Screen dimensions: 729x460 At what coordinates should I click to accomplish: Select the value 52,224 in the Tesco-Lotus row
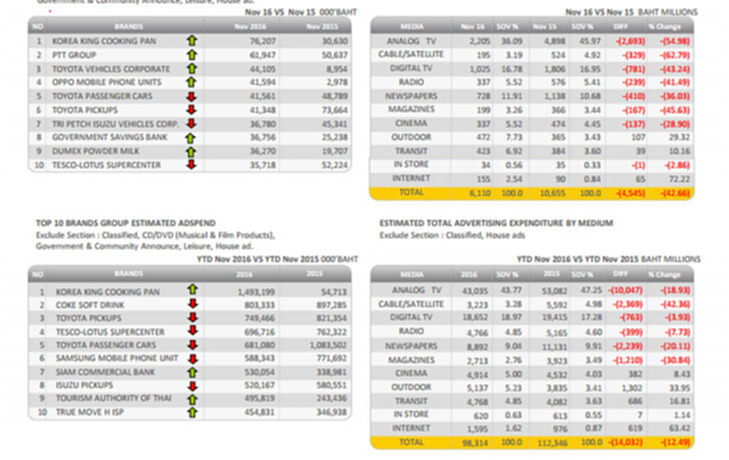335,165
